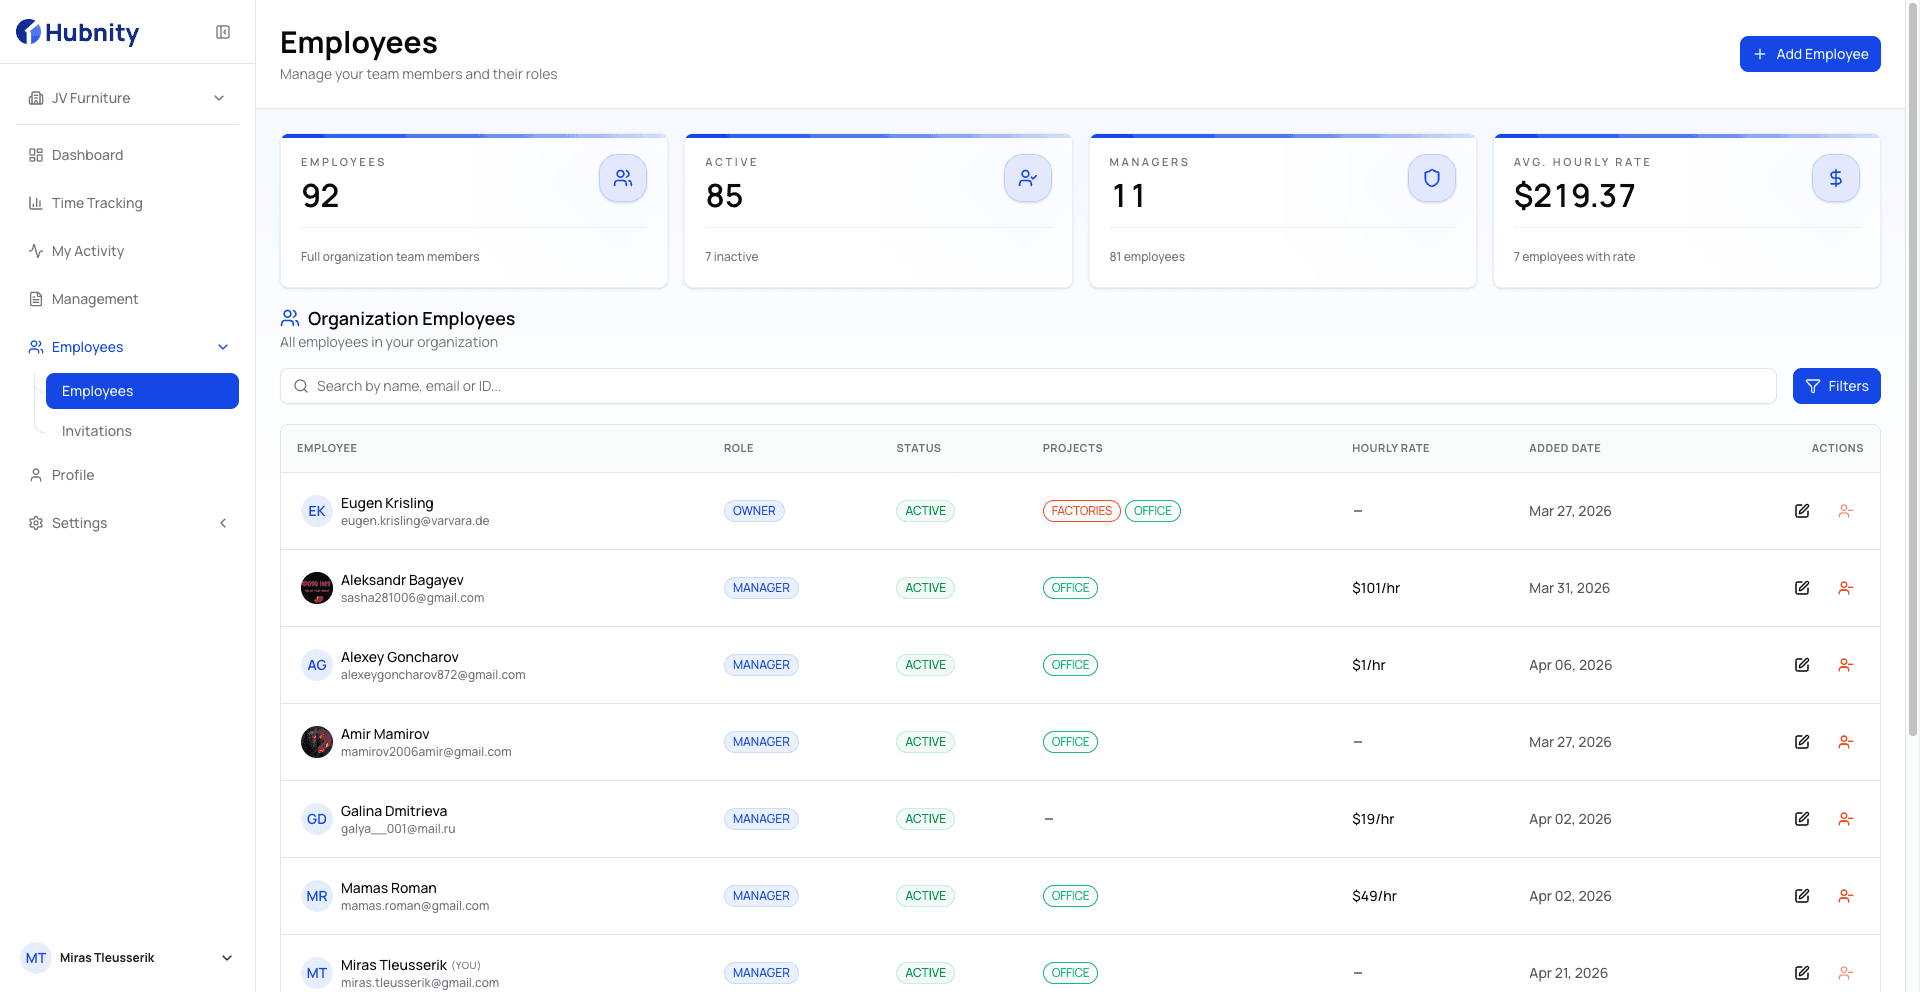The height and width of the screenshot is (992, 1920).
Task: Click the Galina Dmitrieva name
Action: coord(394,811)
